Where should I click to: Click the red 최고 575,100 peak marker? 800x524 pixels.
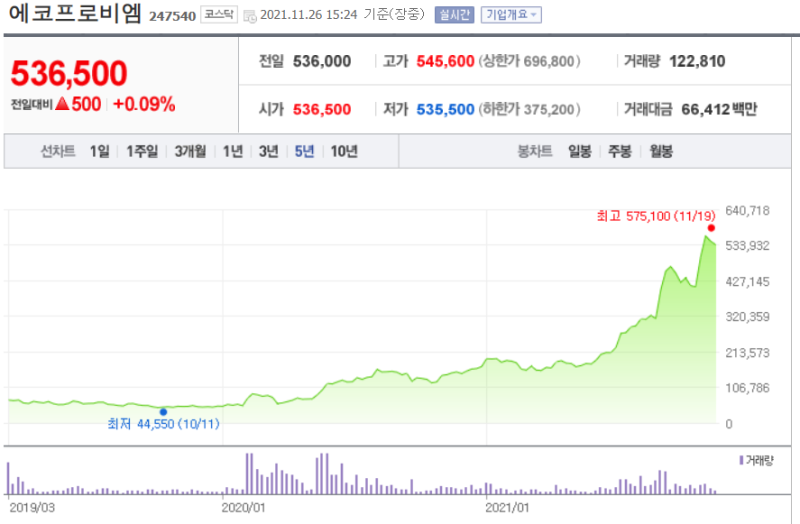711,228
